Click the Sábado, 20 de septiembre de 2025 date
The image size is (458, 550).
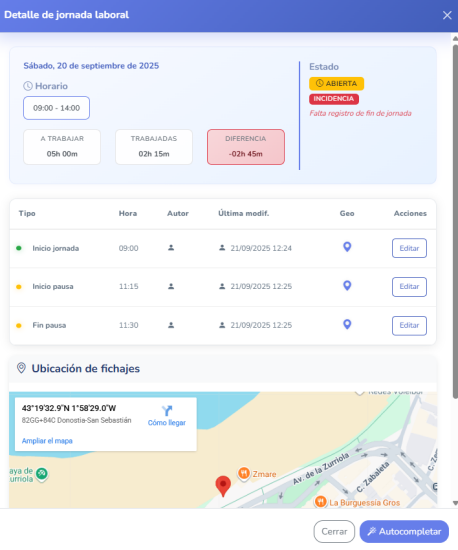[x=91, y=66]
